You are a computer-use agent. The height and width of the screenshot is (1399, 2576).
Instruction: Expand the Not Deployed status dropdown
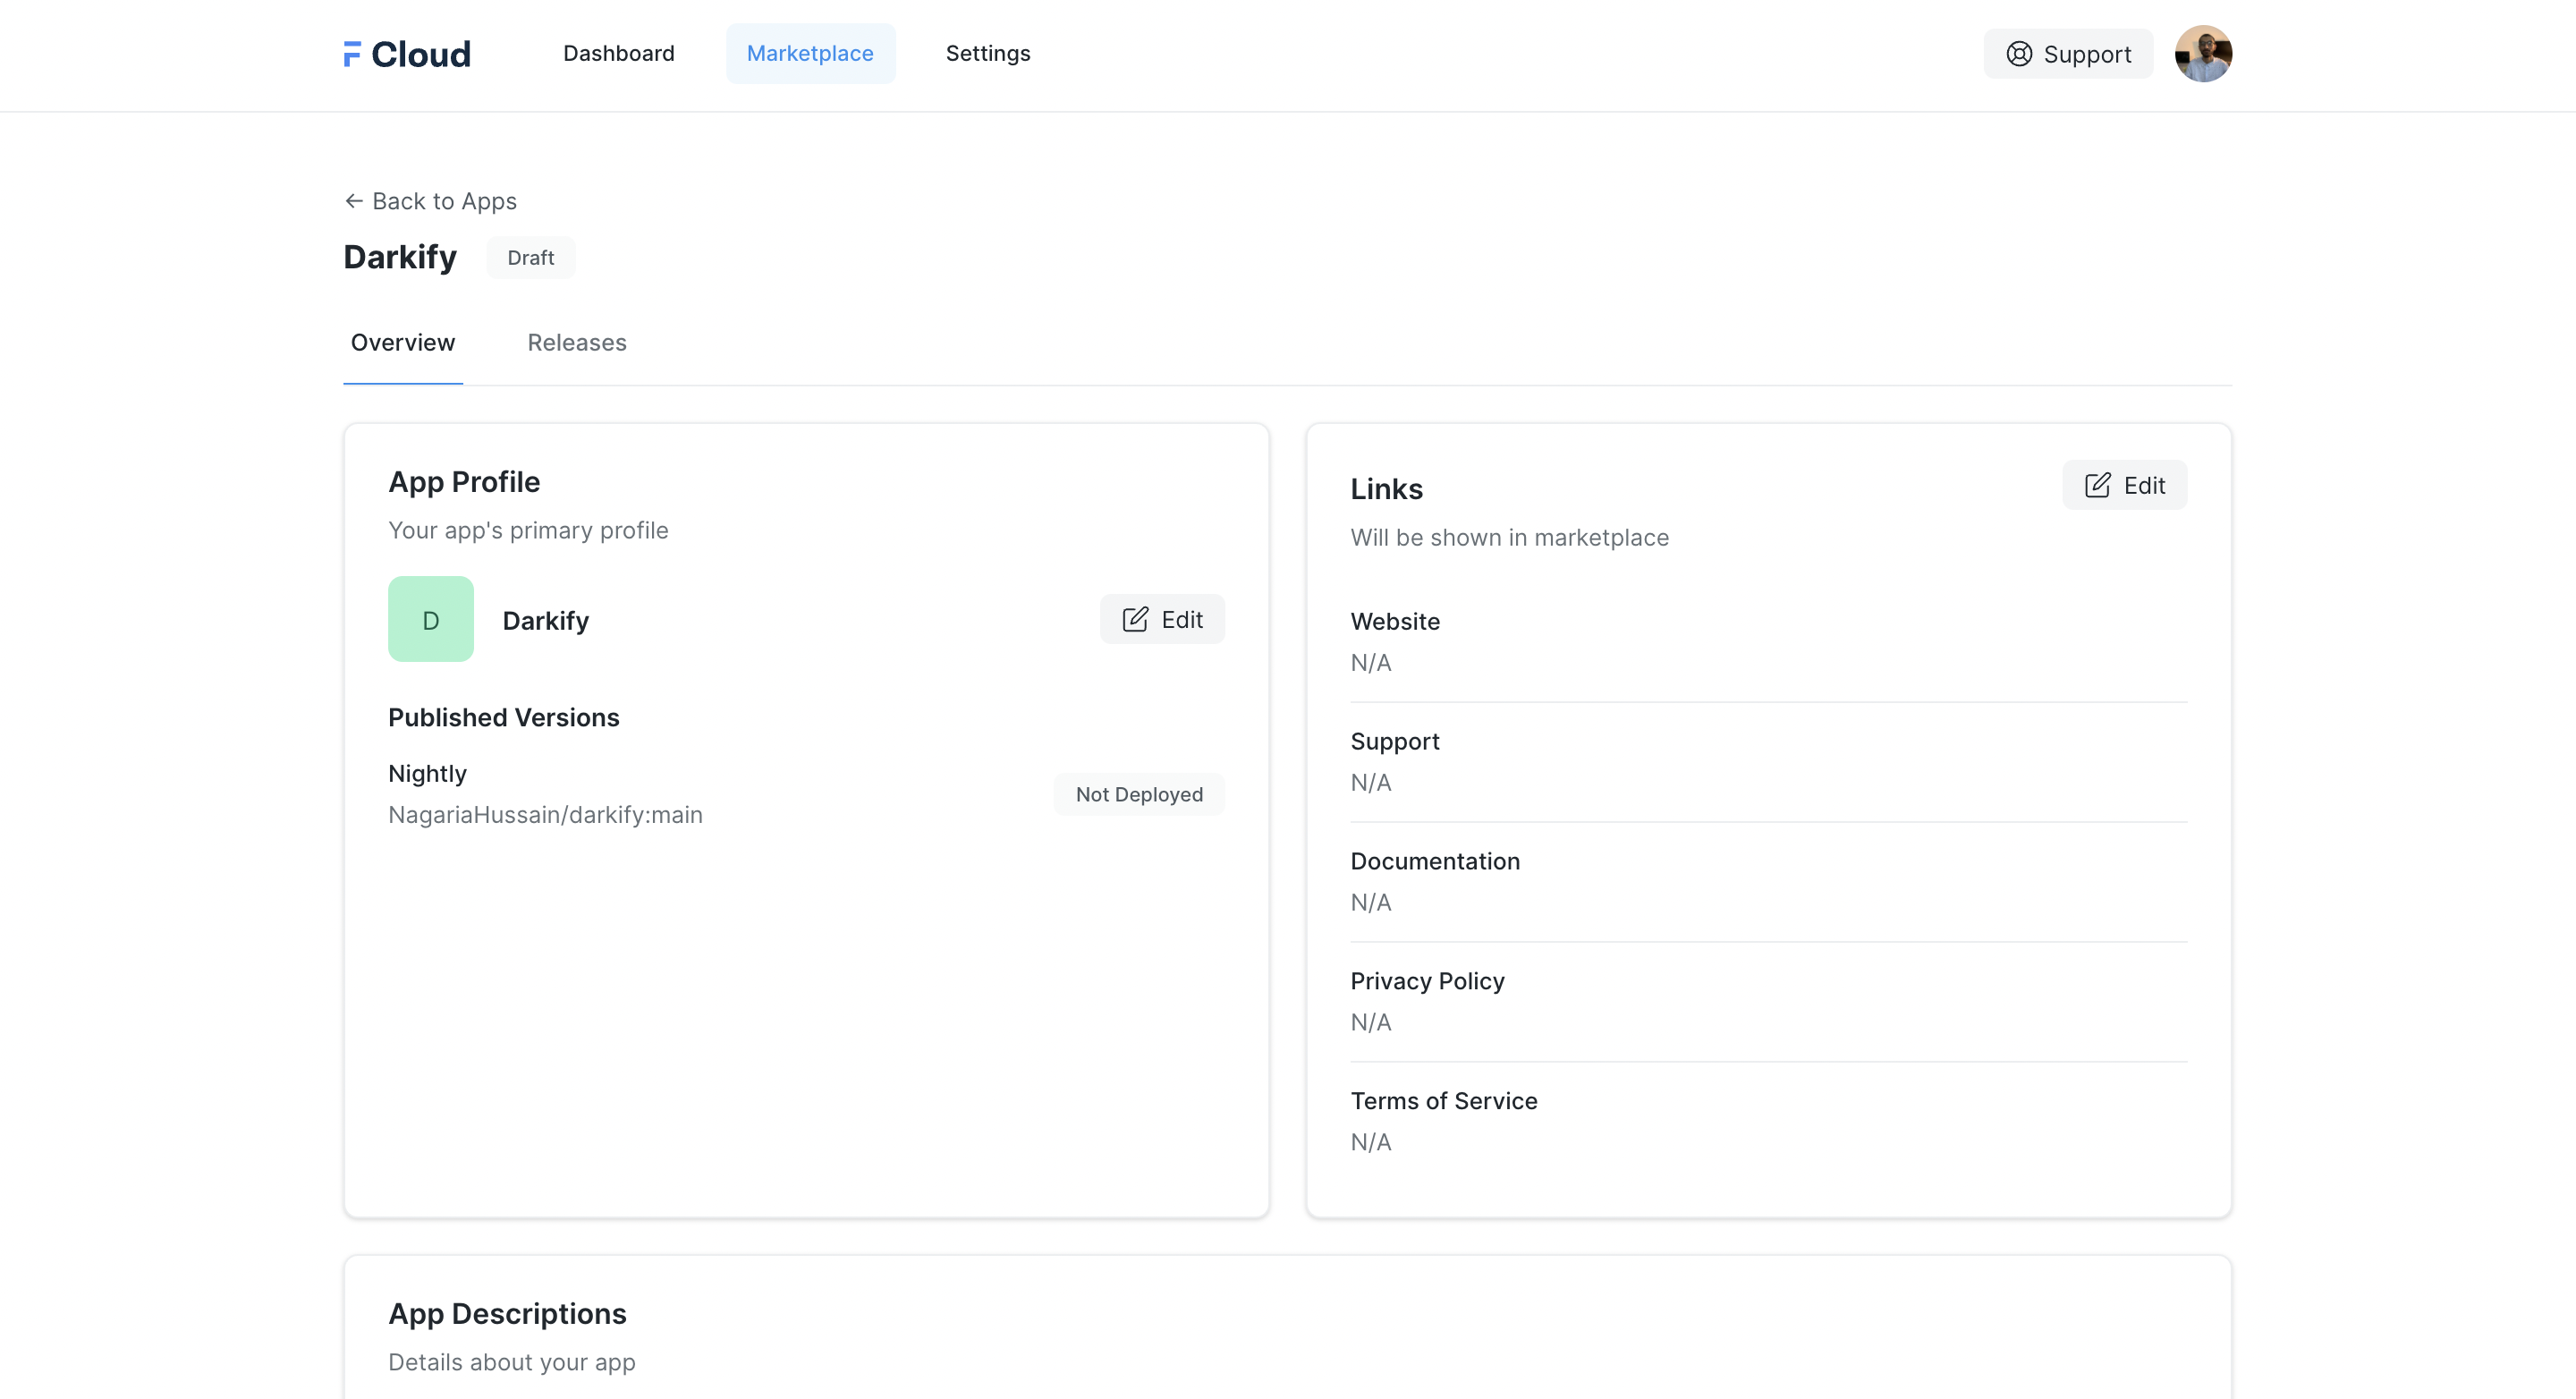tap(1139, 794)
